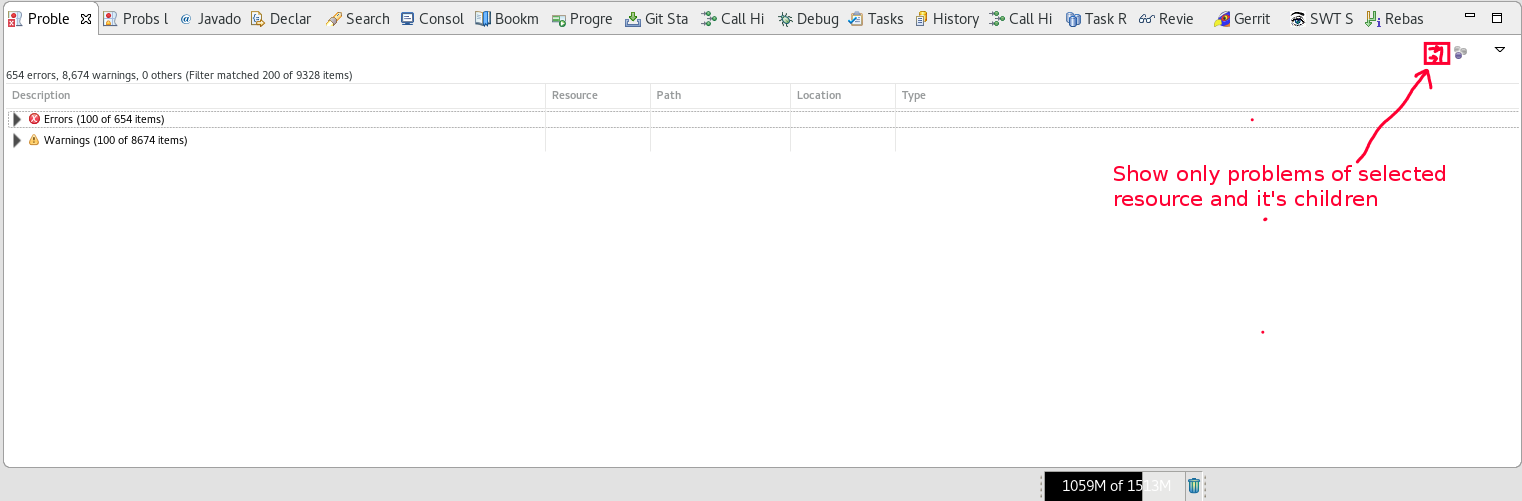The width and height of the screenshot is (1522, 501).
Task: Sort by the Type column header
Action: coord(1207,95)
